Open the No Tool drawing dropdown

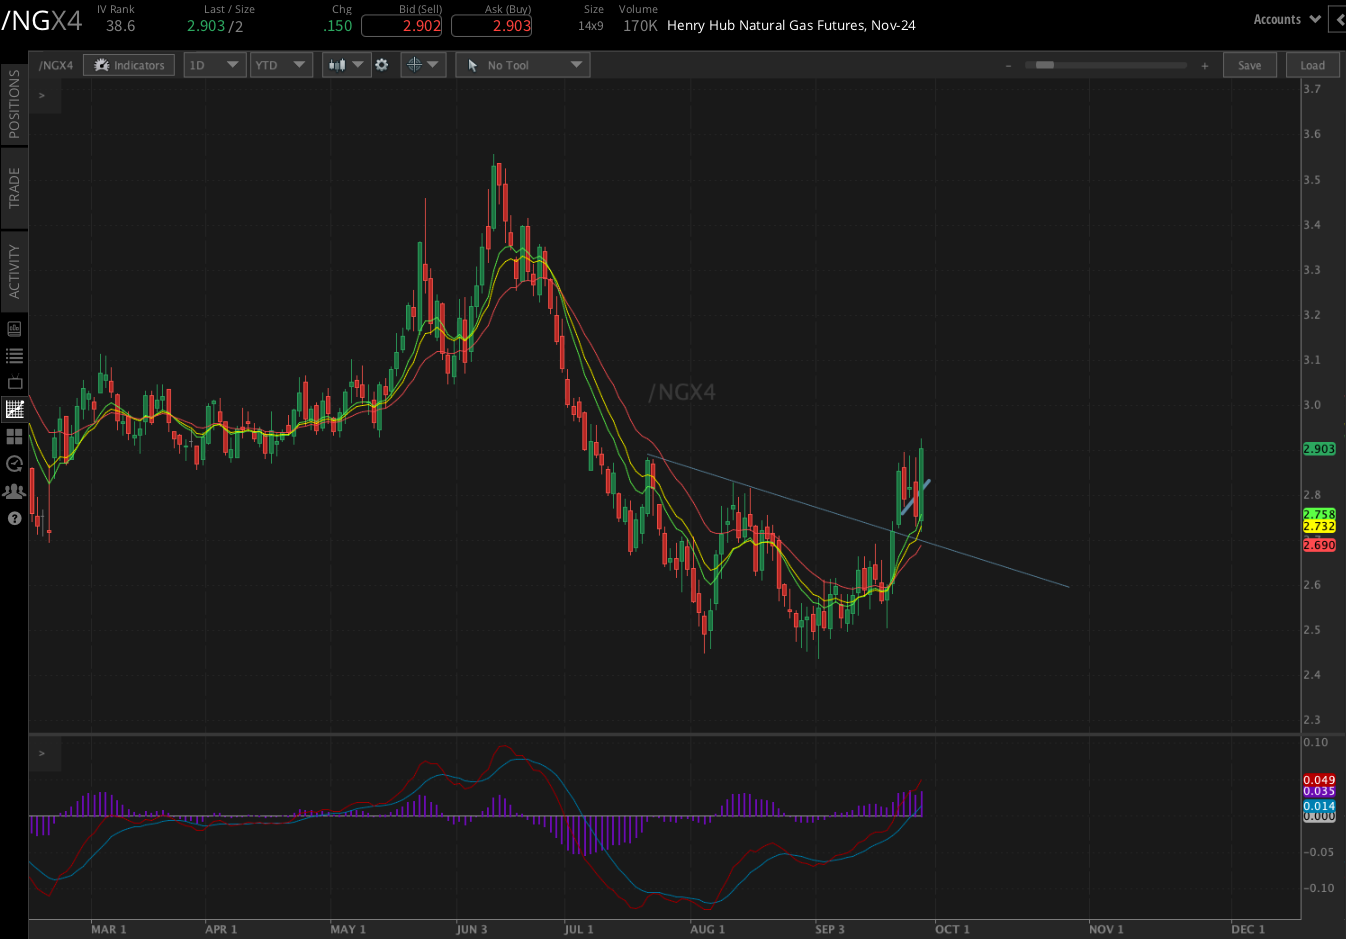click(x=522, y=65)
